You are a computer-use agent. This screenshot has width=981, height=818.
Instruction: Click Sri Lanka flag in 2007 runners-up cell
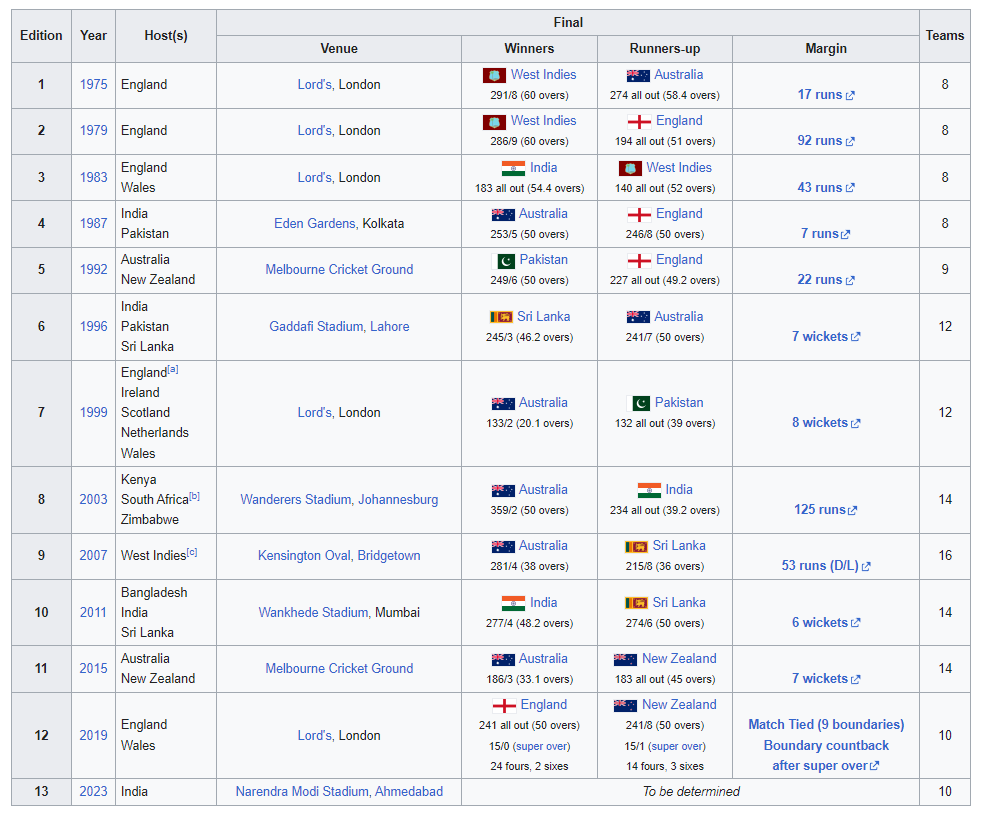pyautogui.click(x=636, y=546)
